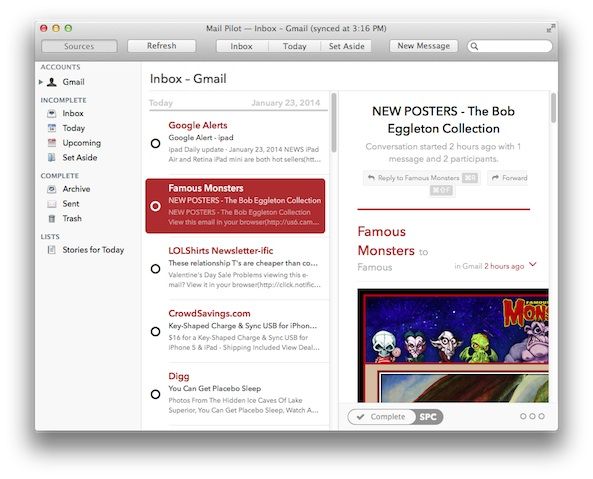Expand the Gmail account disclosure triangle

(x=41, y=82)
